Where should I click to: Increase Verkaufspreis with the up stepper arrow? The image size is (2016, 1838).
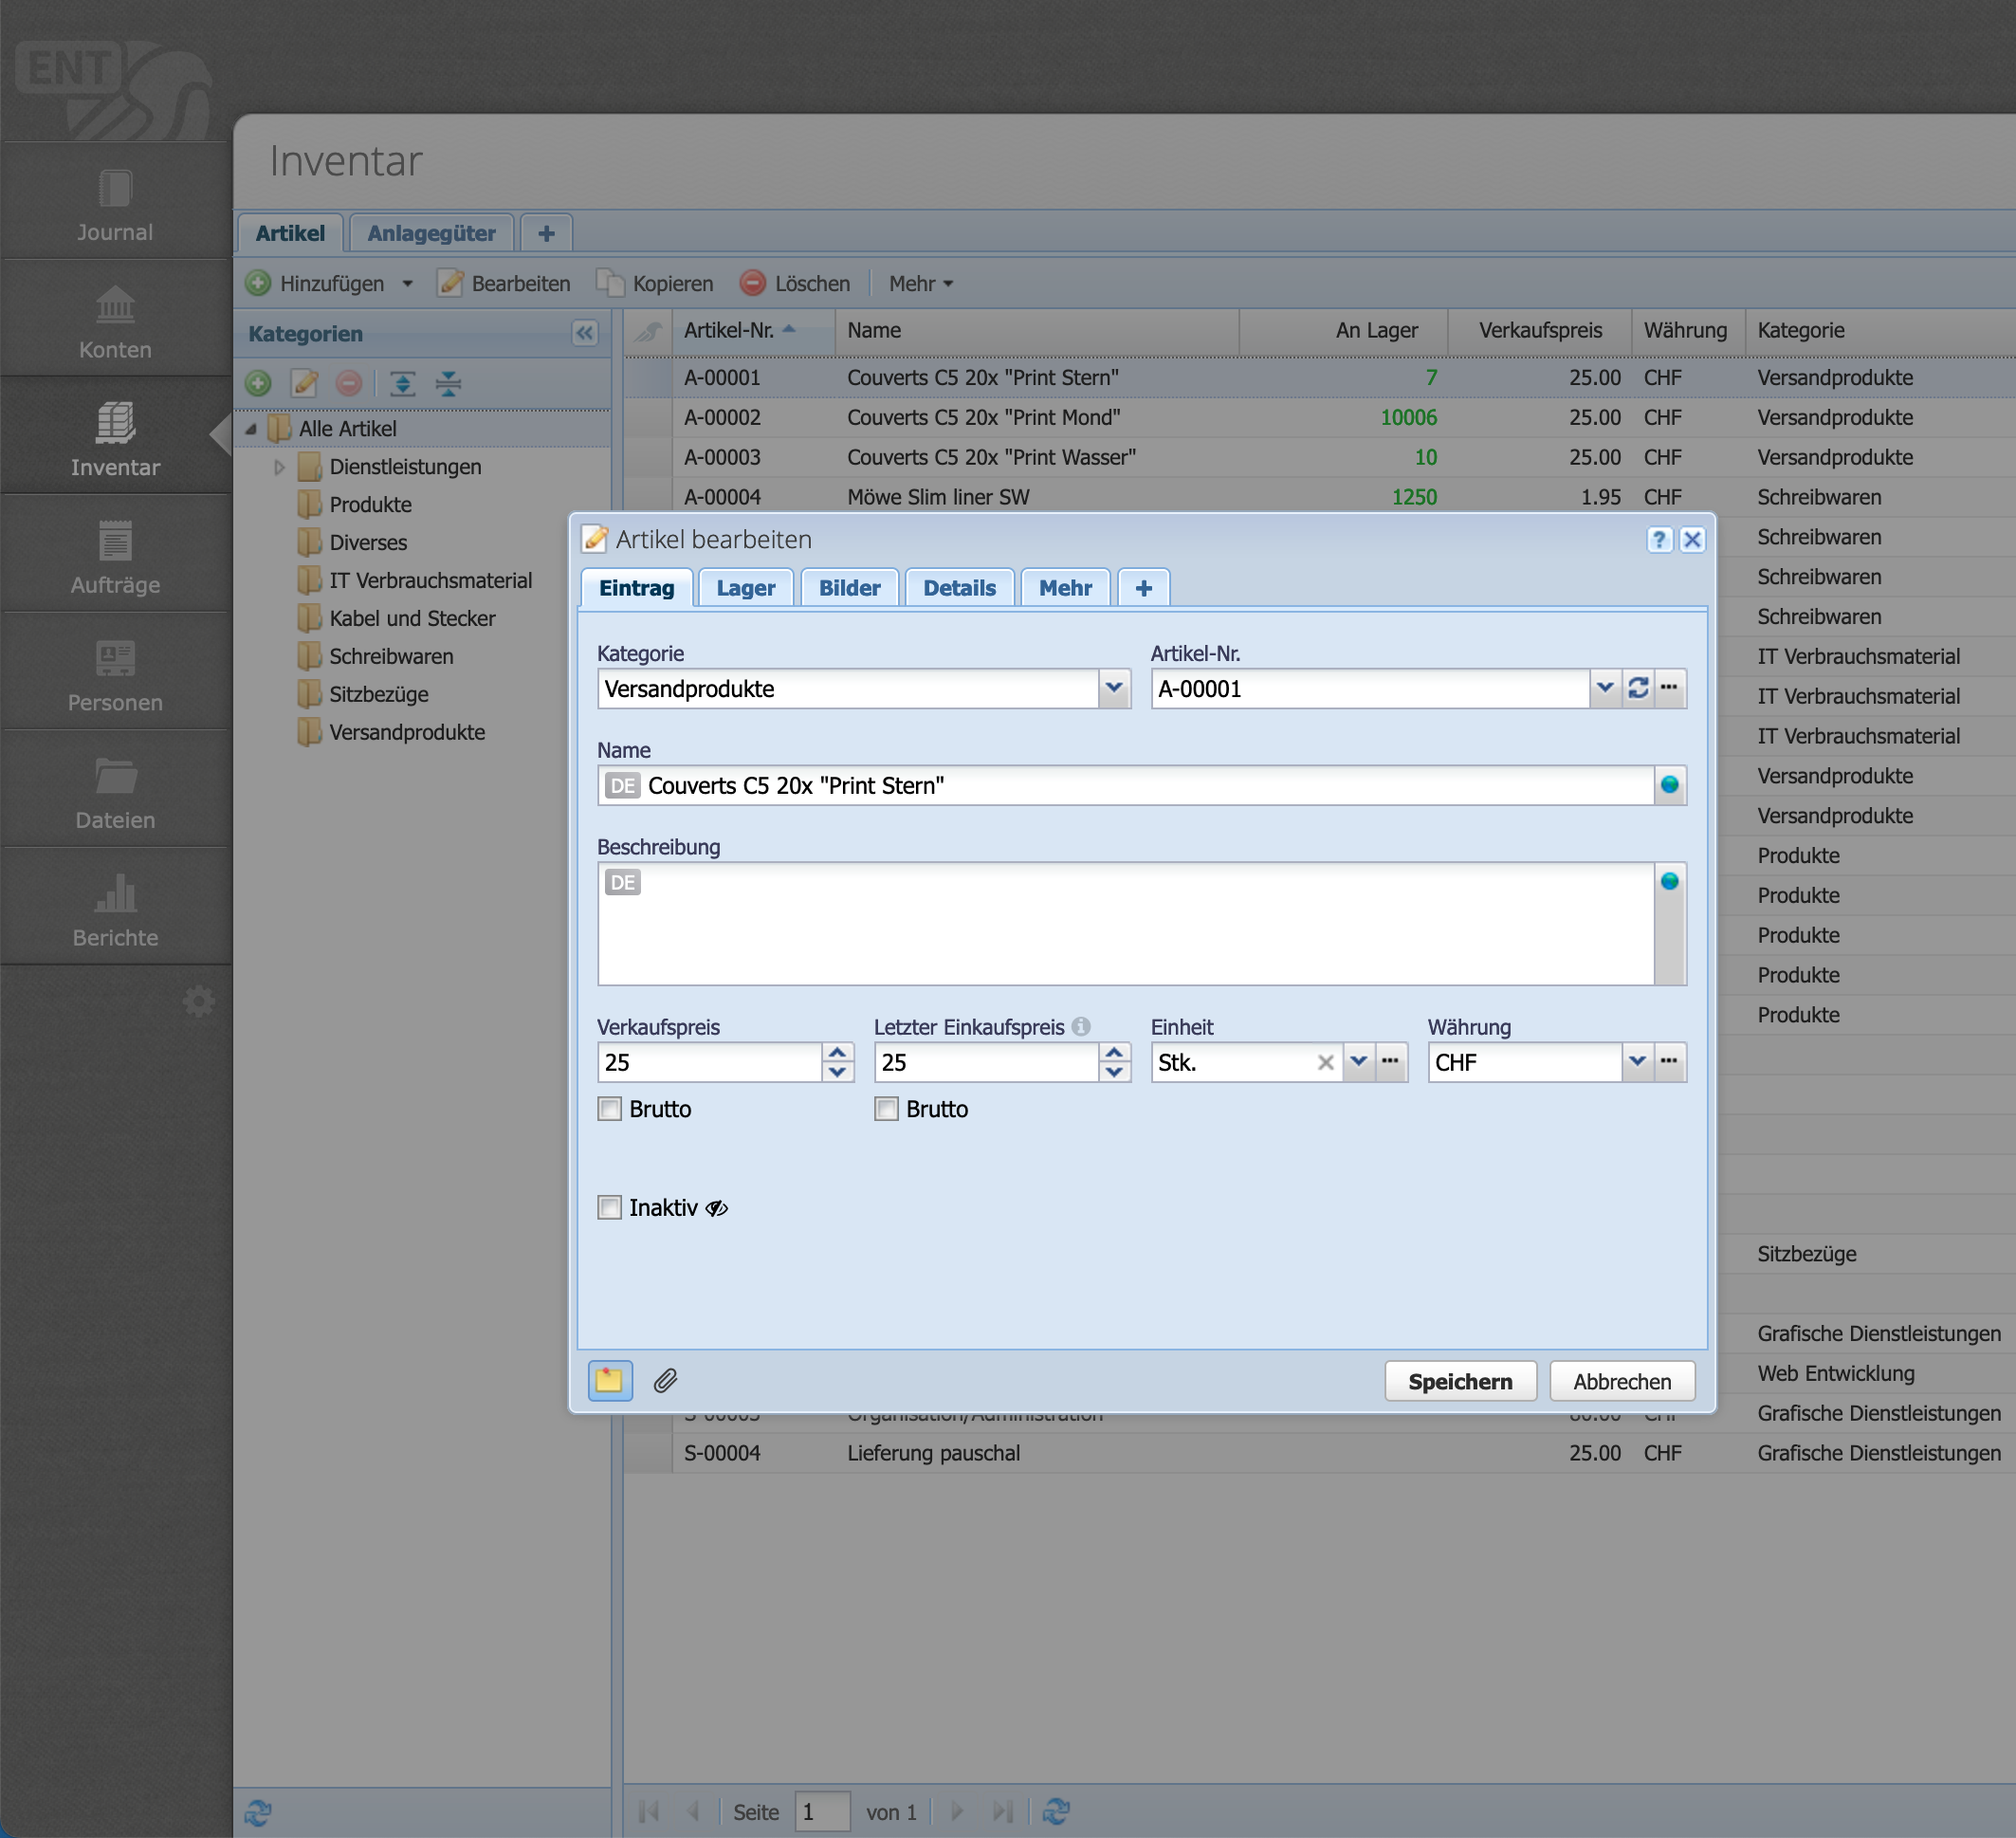pyautogui.click(x=837, y=1052)
